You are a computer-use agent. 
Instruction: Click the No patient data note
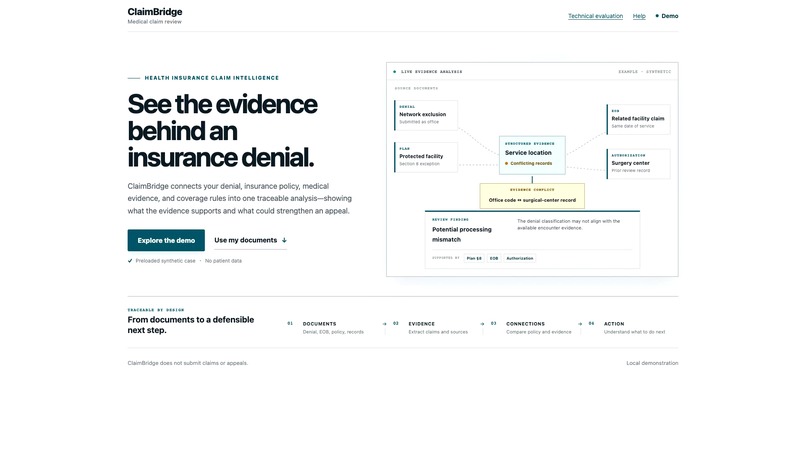223,261
